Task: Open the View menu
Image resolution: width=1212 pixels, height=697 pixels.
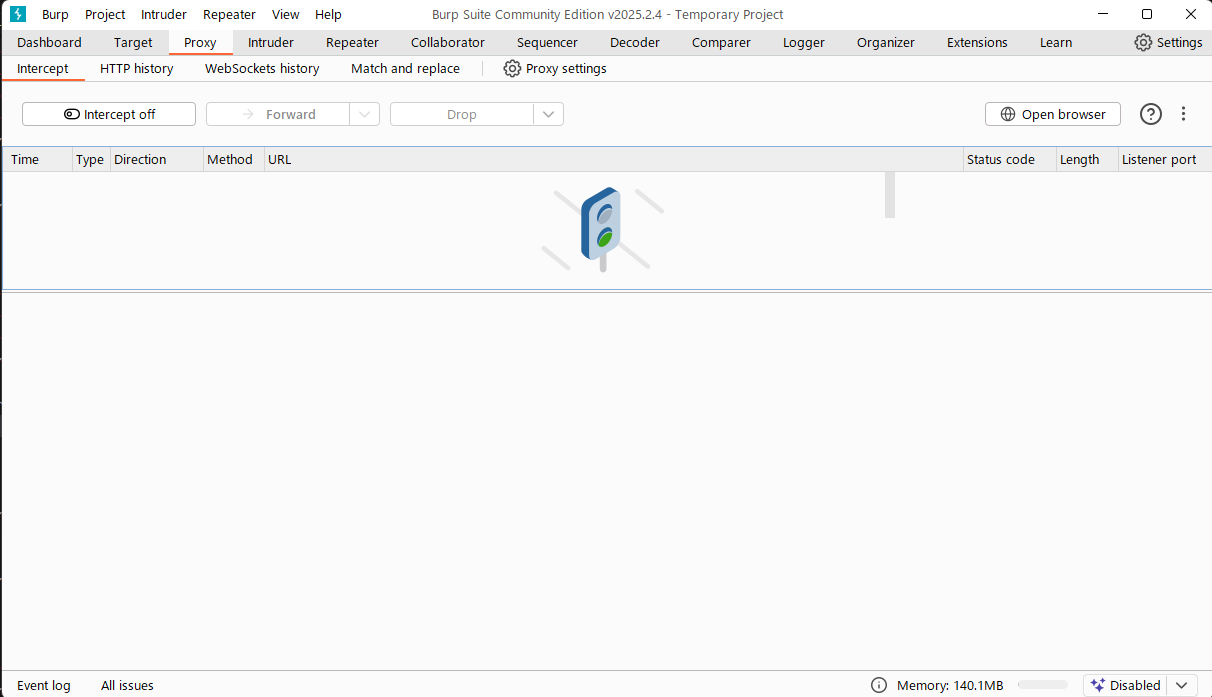Action: point(286,14)
